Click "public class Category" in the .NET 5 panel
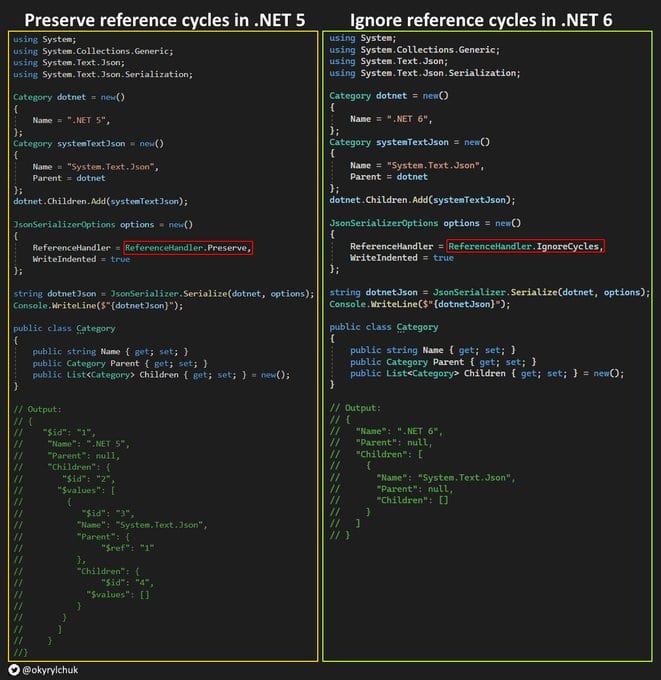 coord(64,328)
